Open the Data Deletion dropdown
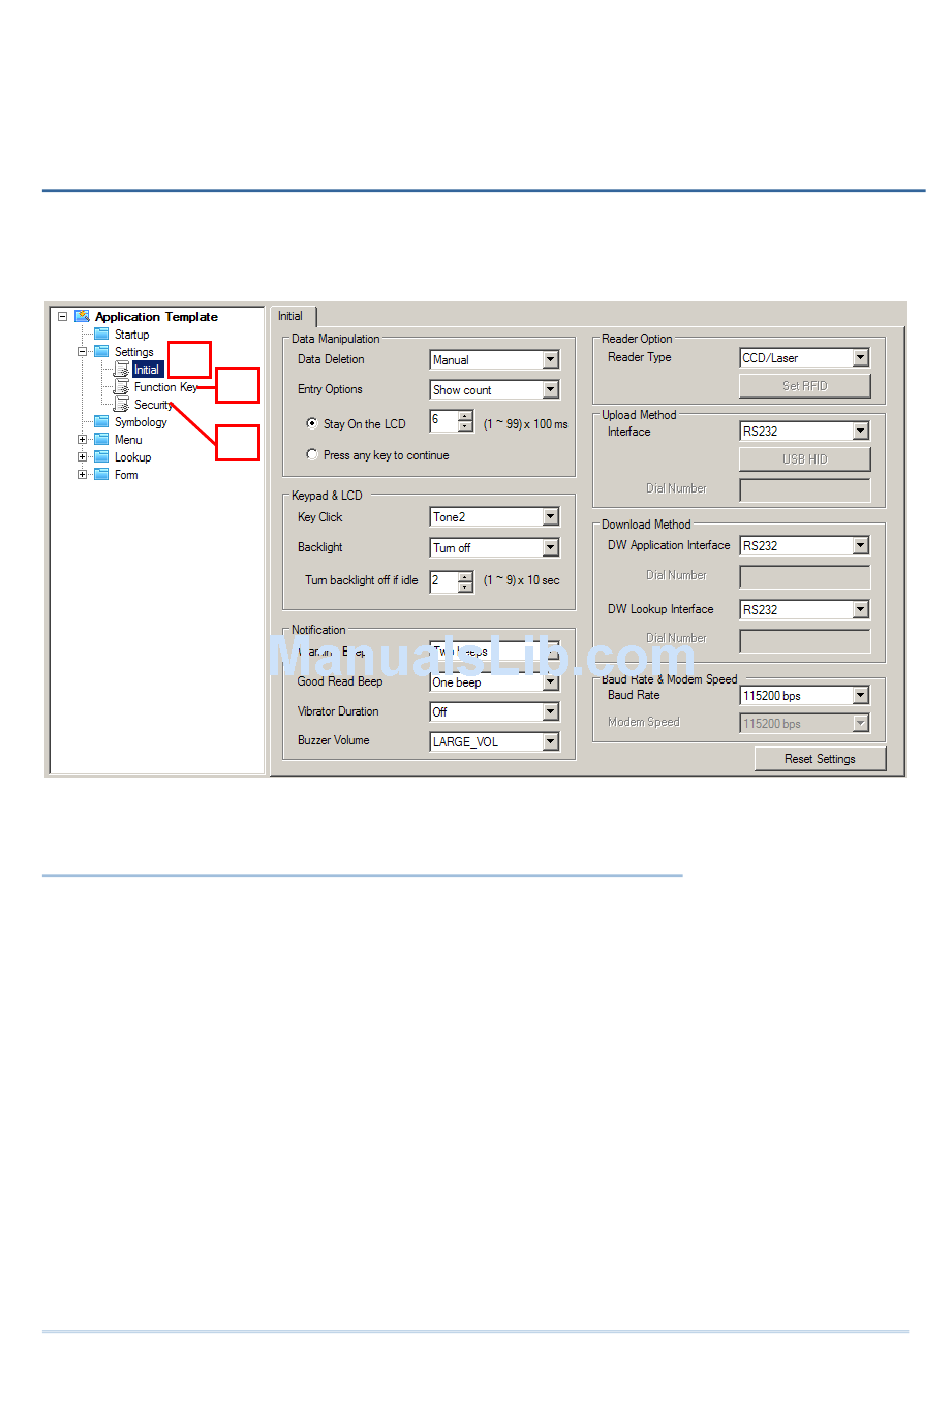This screenshot has width=950, height=1420. [x=551, y=359]
